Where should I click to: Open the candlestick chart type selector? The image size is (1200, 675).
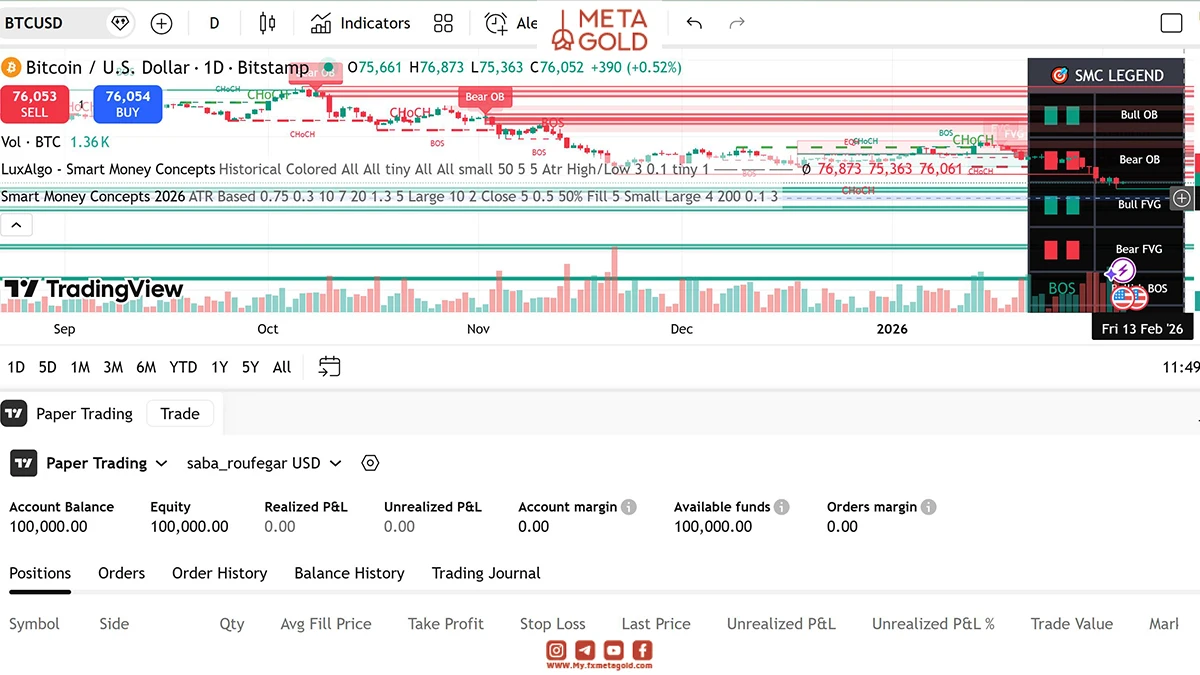pyautogui.click(x=266, y=23)
